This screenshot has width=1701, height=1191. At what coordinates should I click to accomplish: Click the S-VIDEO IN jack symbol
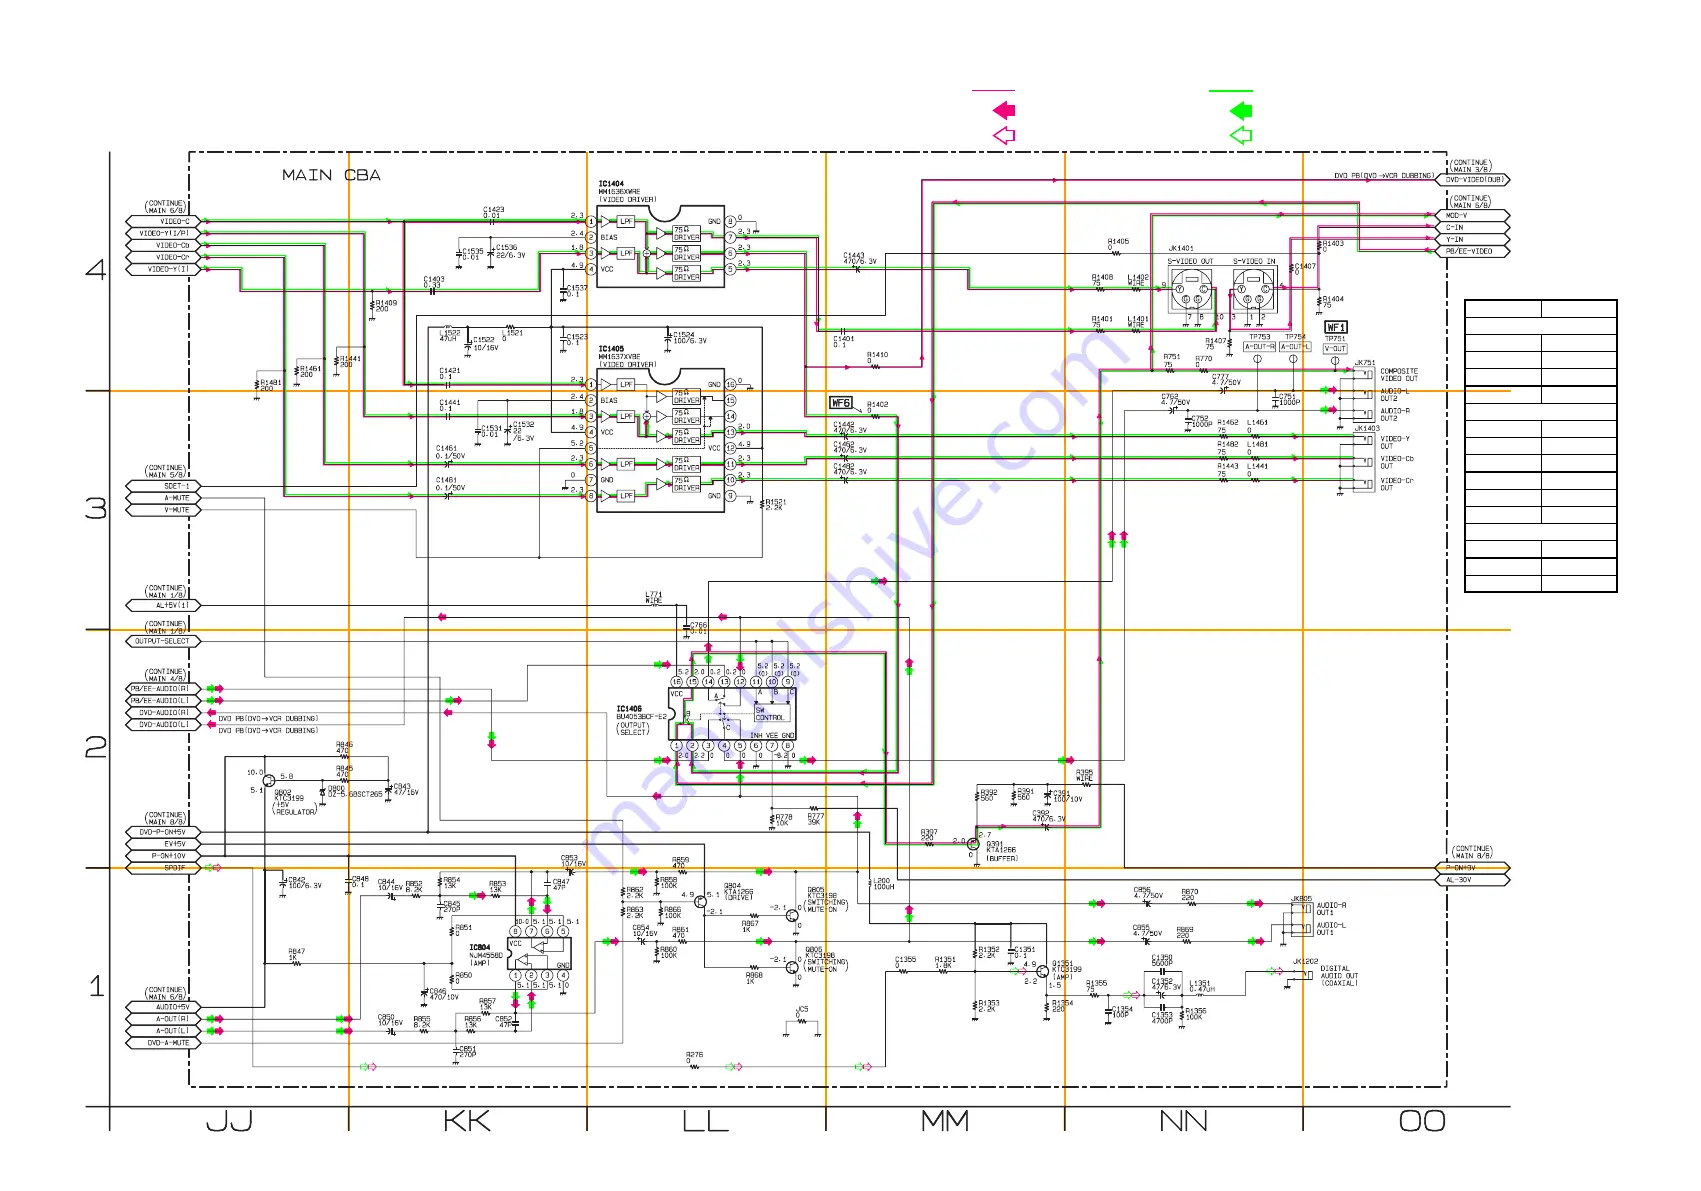pyautogui.click(x=1254, y=290)
